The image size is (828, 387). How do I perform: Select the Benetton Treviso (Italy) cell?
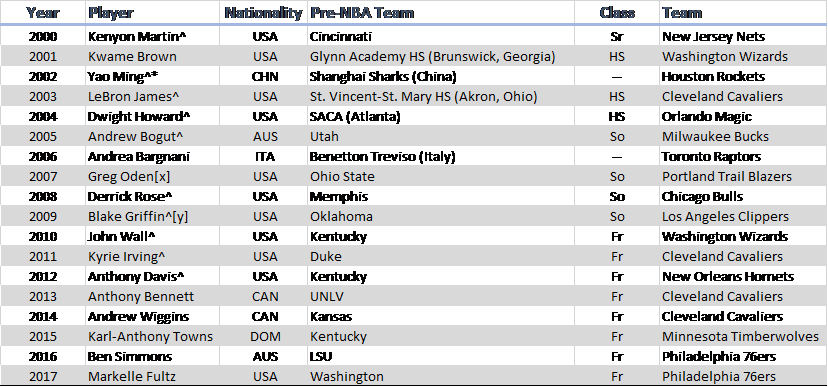(441, 156)
